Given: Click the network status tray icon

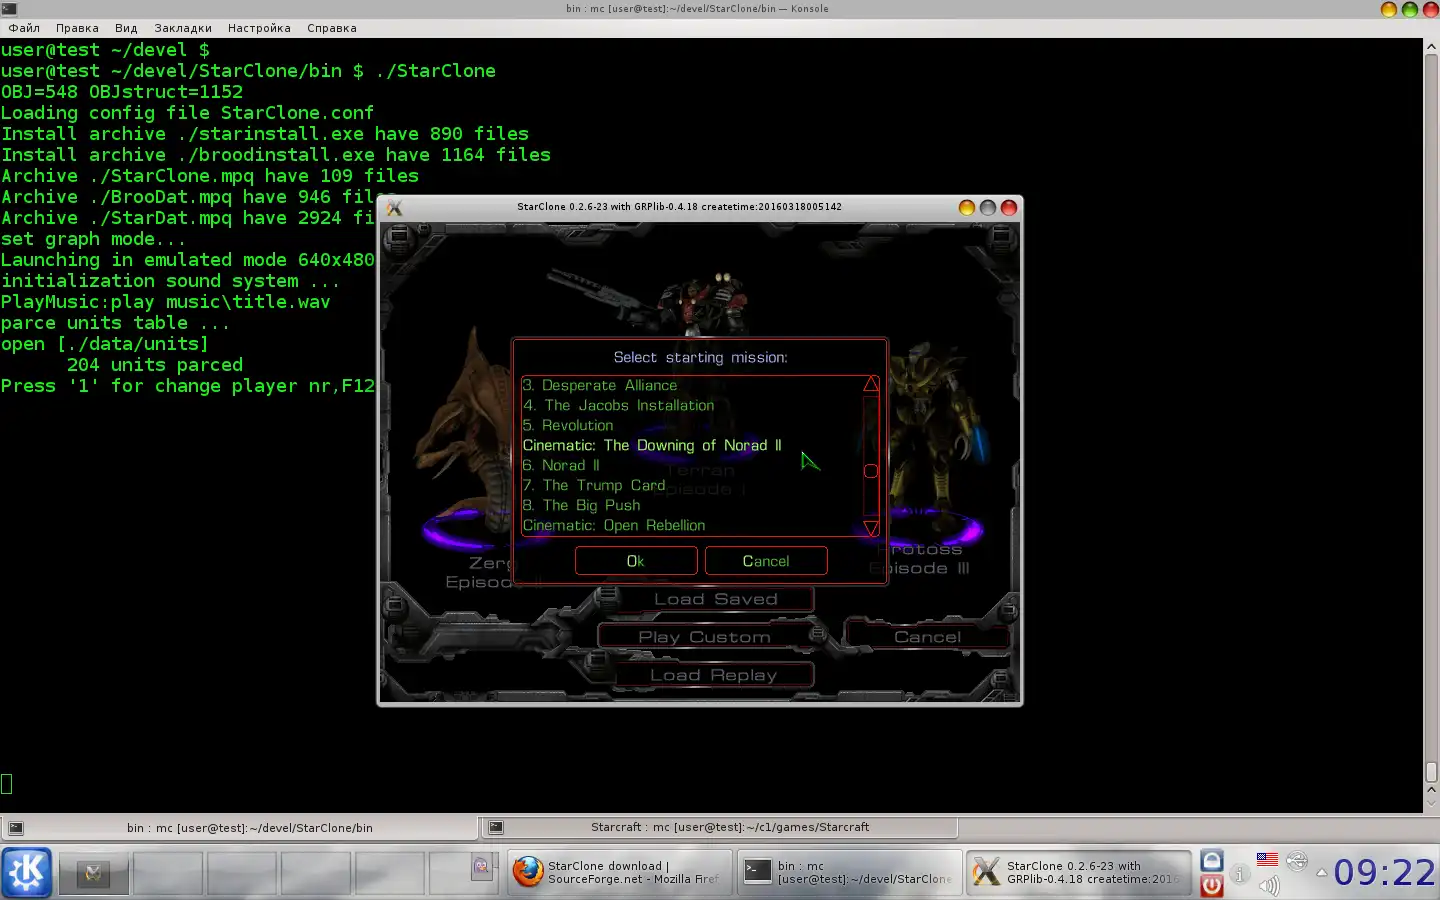Looking at the screenshot, I should (x=1297, y=861).
